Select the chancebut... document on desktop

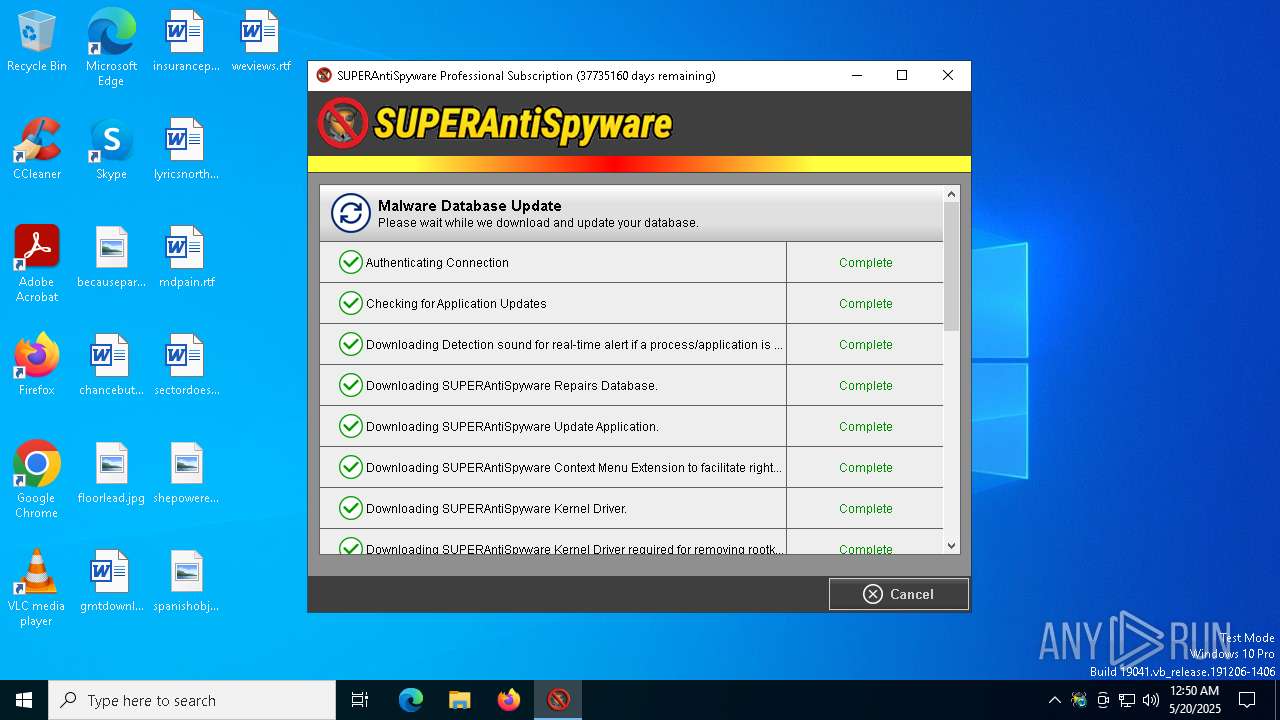(111, 365)
